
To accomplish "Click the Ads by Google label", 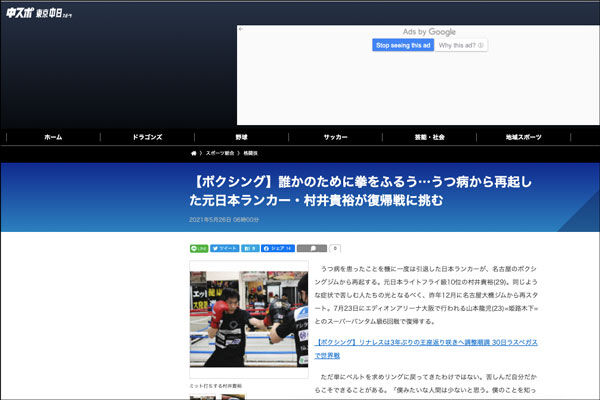I will pyautogui.click(x=429, y=32).
